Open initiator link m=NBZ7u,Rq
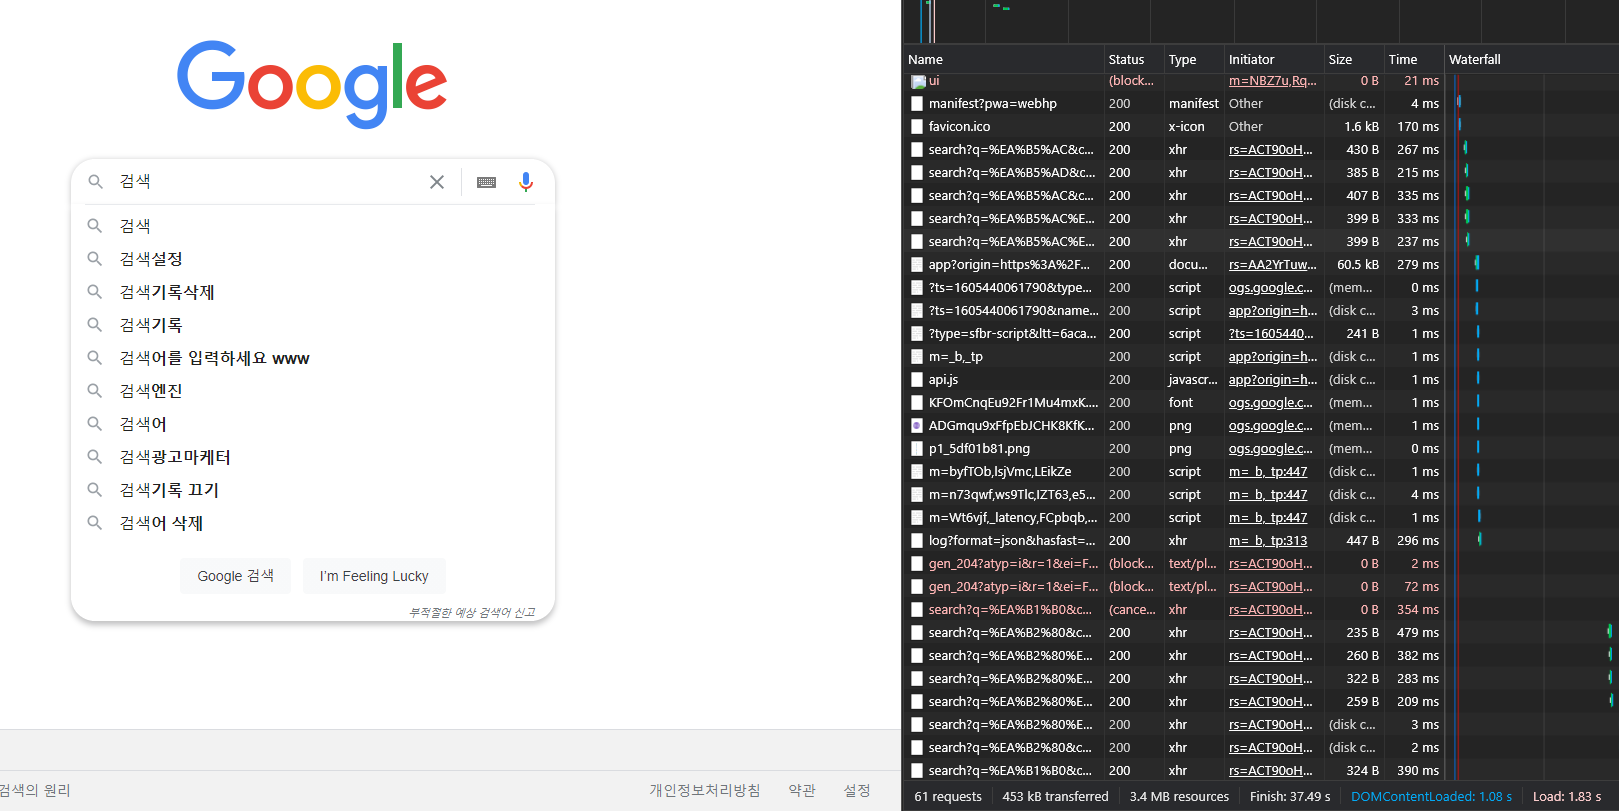The width and height of the screenshot is (1619, 811). point(1273,81)
